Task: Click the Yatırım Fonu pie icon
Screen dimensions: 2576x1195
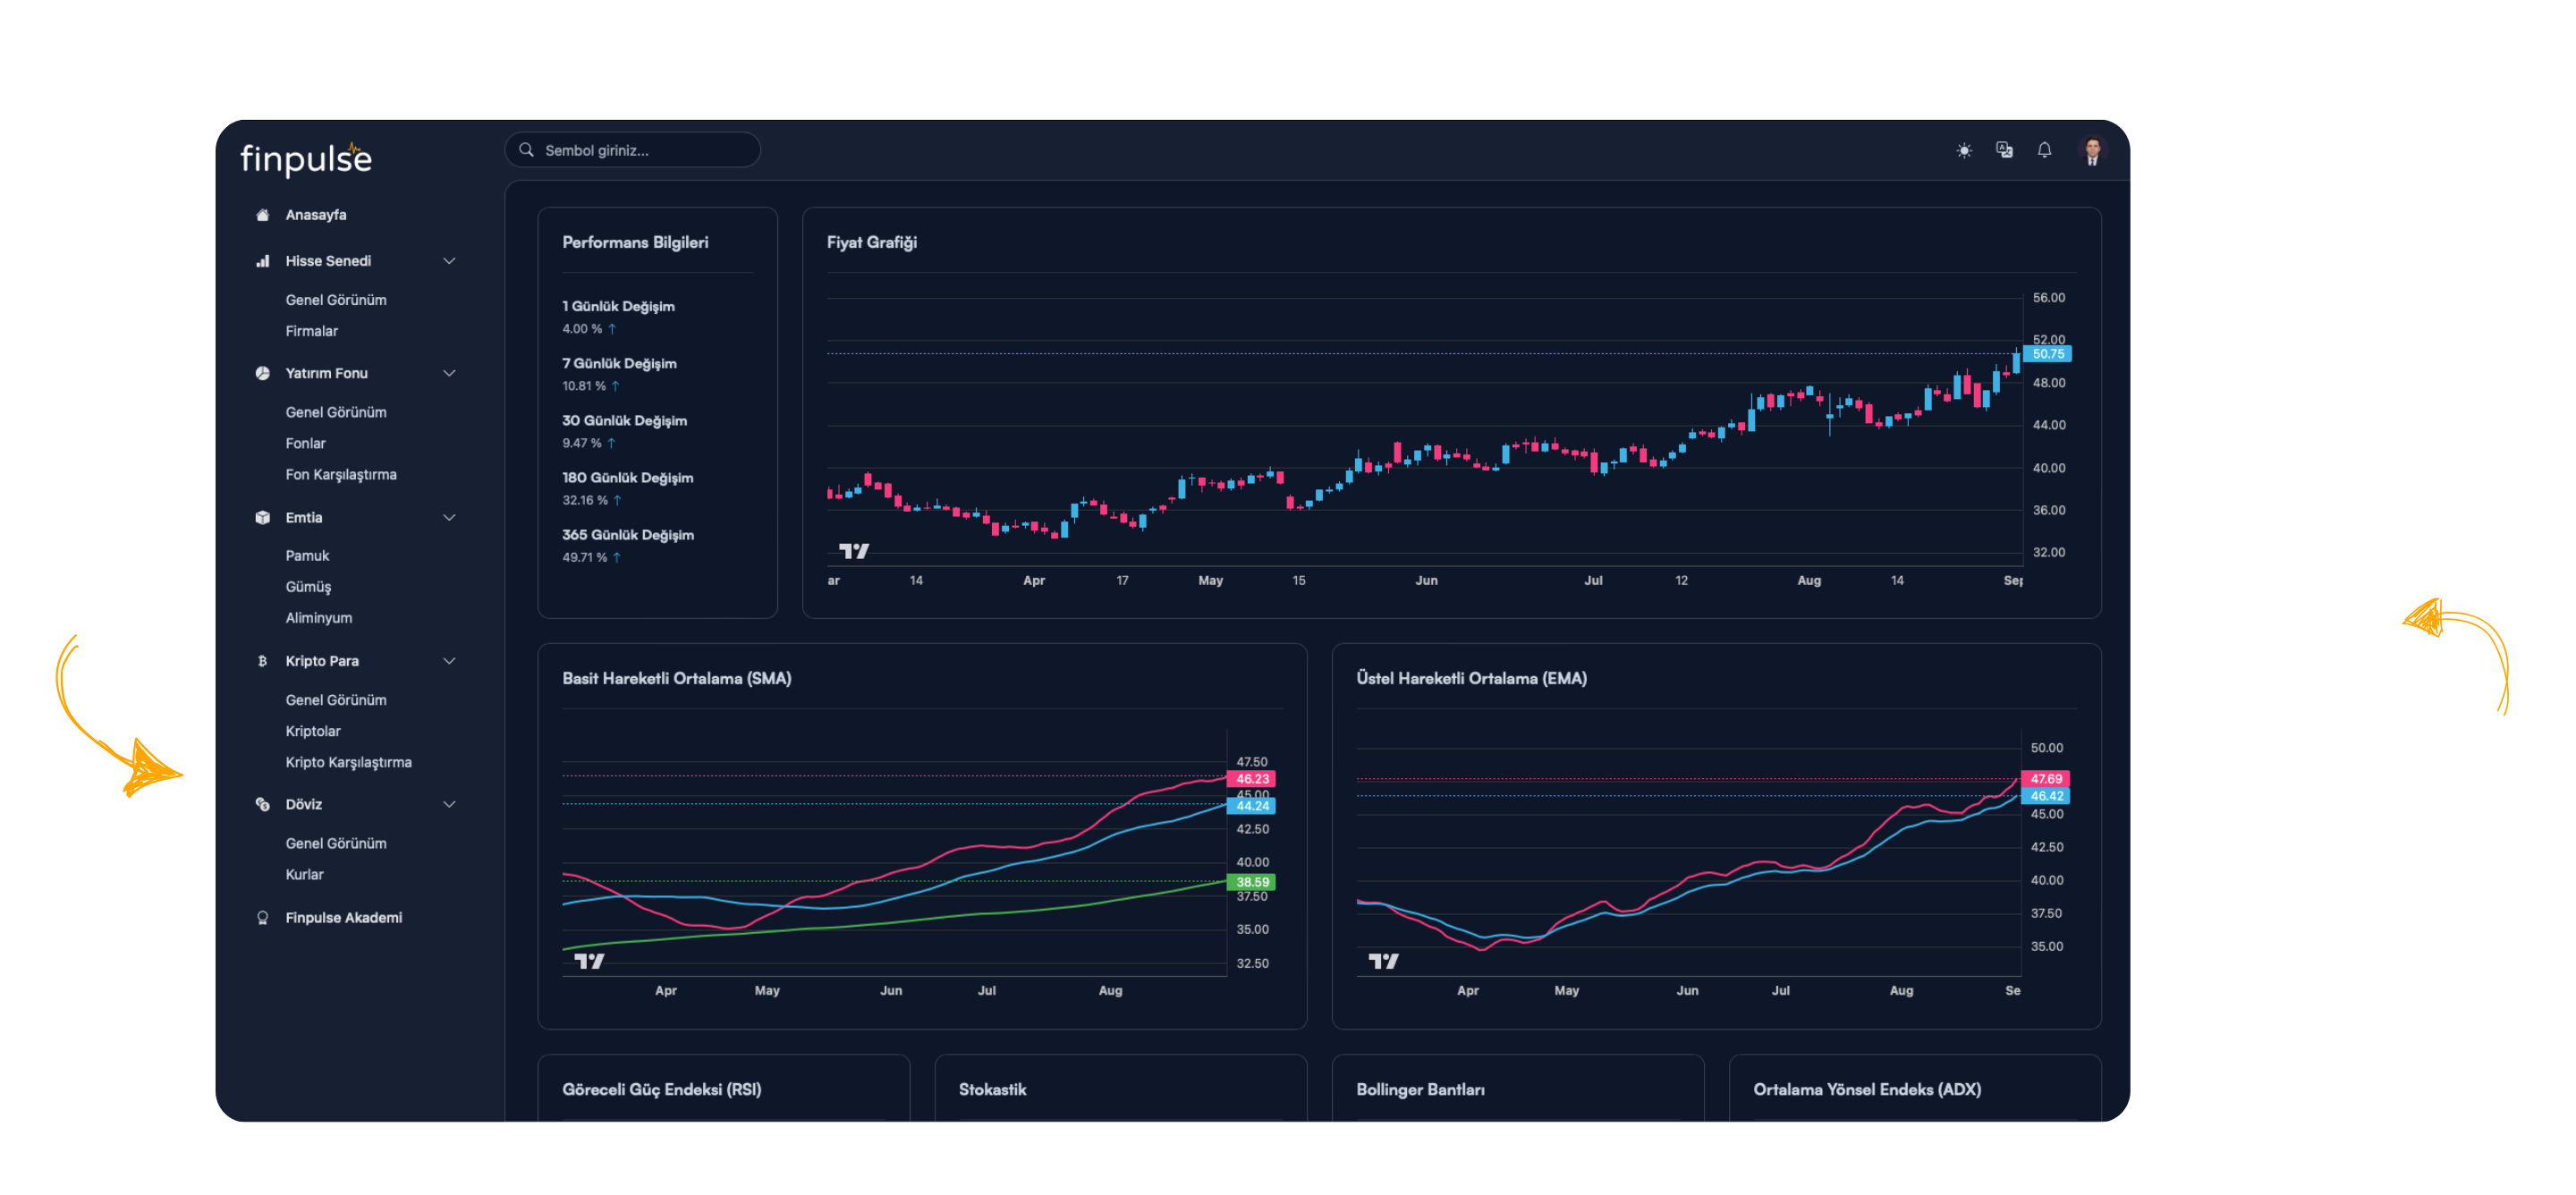Action: [262, 373]
